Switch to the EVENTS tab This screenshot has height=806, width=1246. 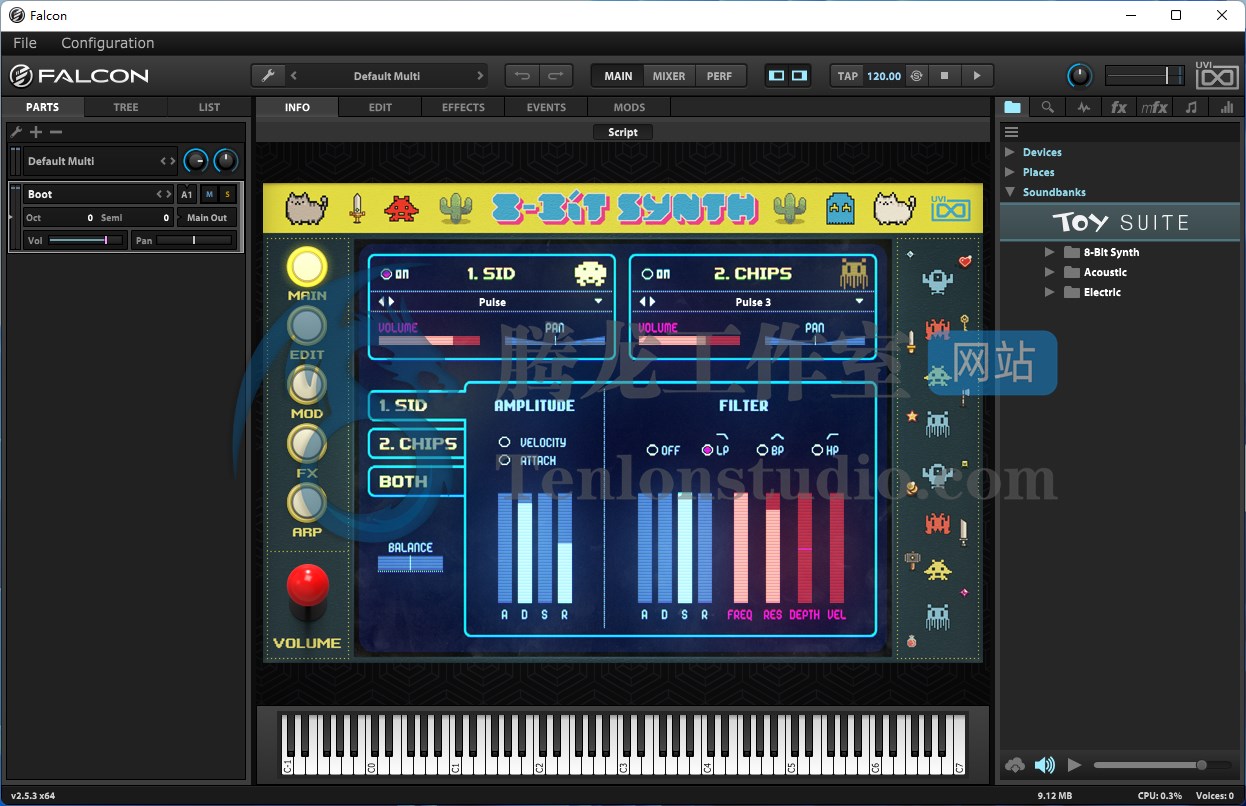[x=546, y=107]
